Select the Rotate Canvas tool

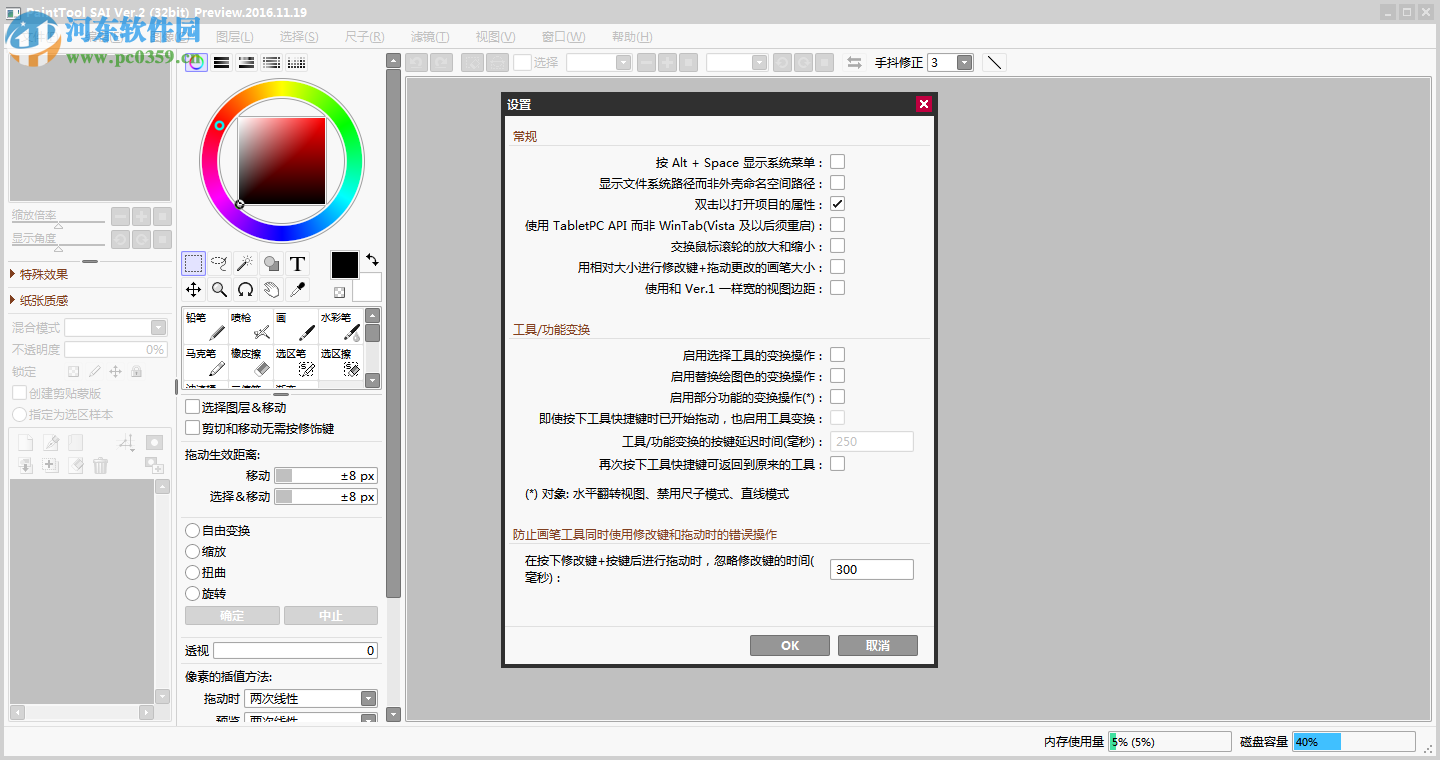(x=246, y=289)
